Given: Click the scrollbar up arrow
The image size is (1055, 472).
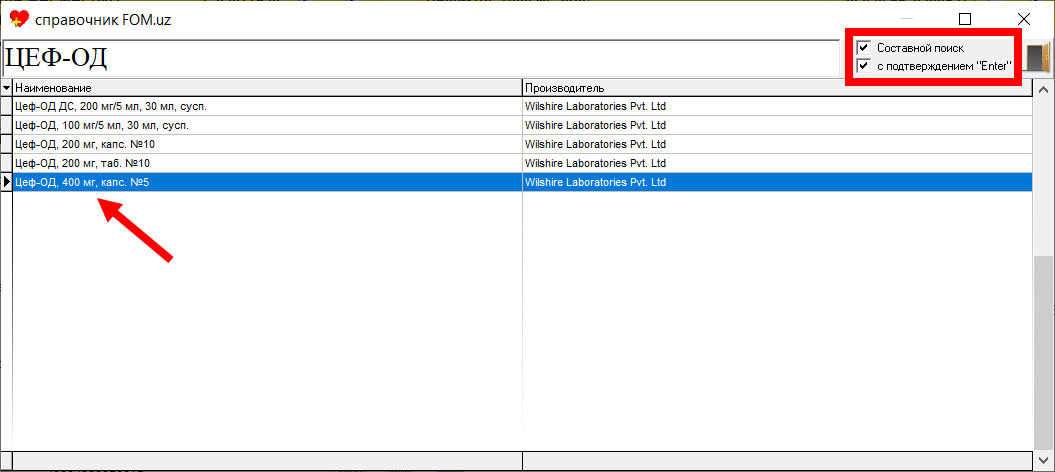Looking at the screenshot, I should (1044, 89).
